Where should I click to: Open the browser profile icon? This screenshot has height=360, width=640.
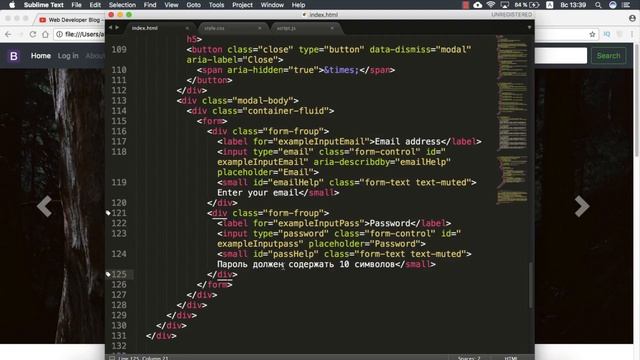coord(632,18)
